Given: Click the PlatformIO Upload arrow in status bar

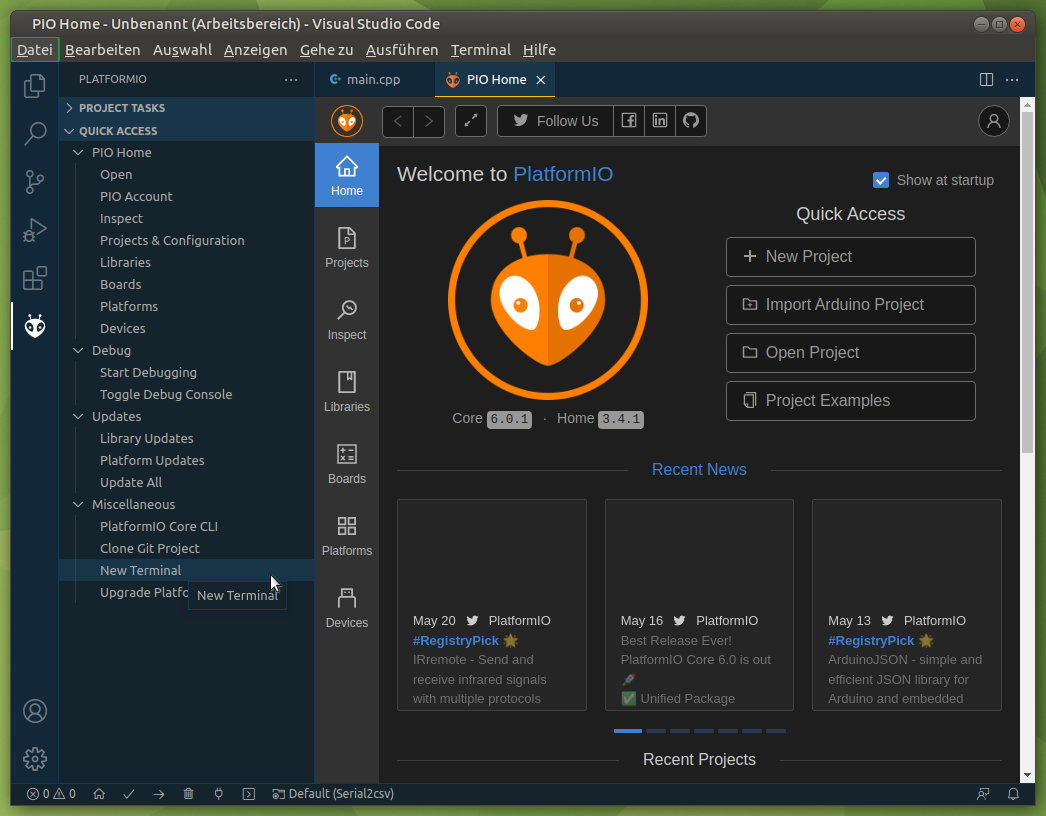Looking at the screenshot, I should (159, 794).
